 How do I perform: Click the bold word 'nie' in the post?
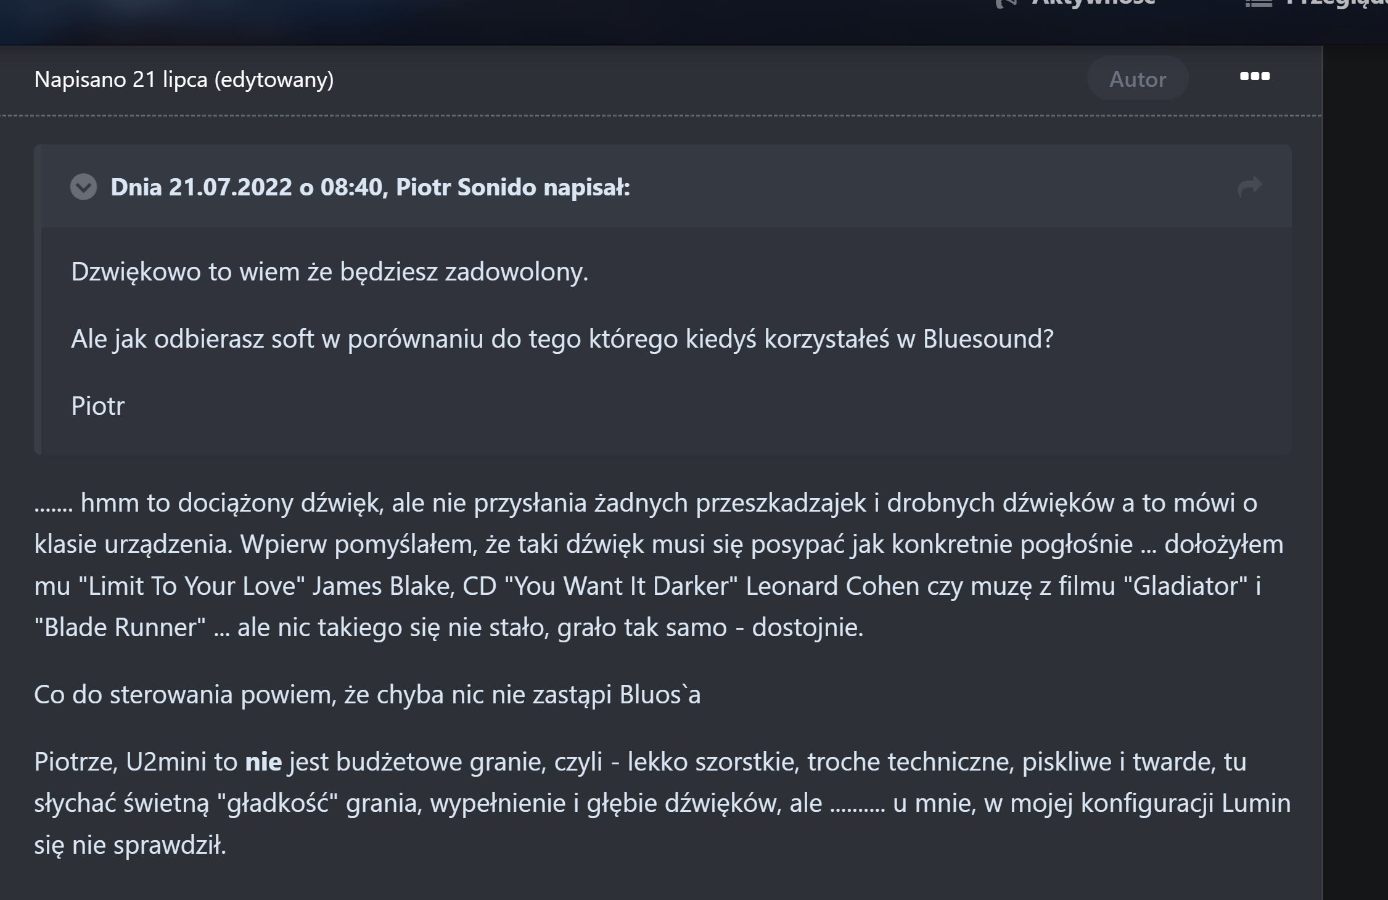pyautogui.click(x=263, y=762)
